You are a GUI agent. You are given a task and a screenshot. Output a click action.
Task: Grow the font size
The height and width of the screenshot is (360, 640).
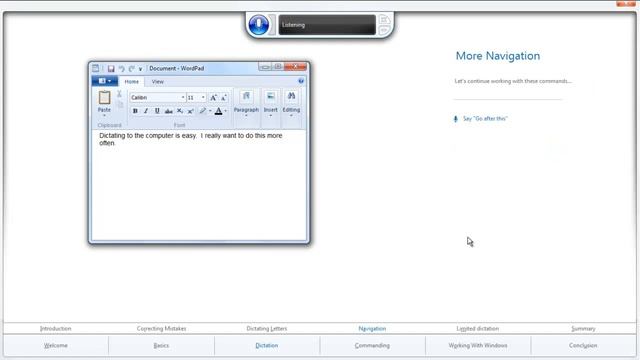(213, 98)
